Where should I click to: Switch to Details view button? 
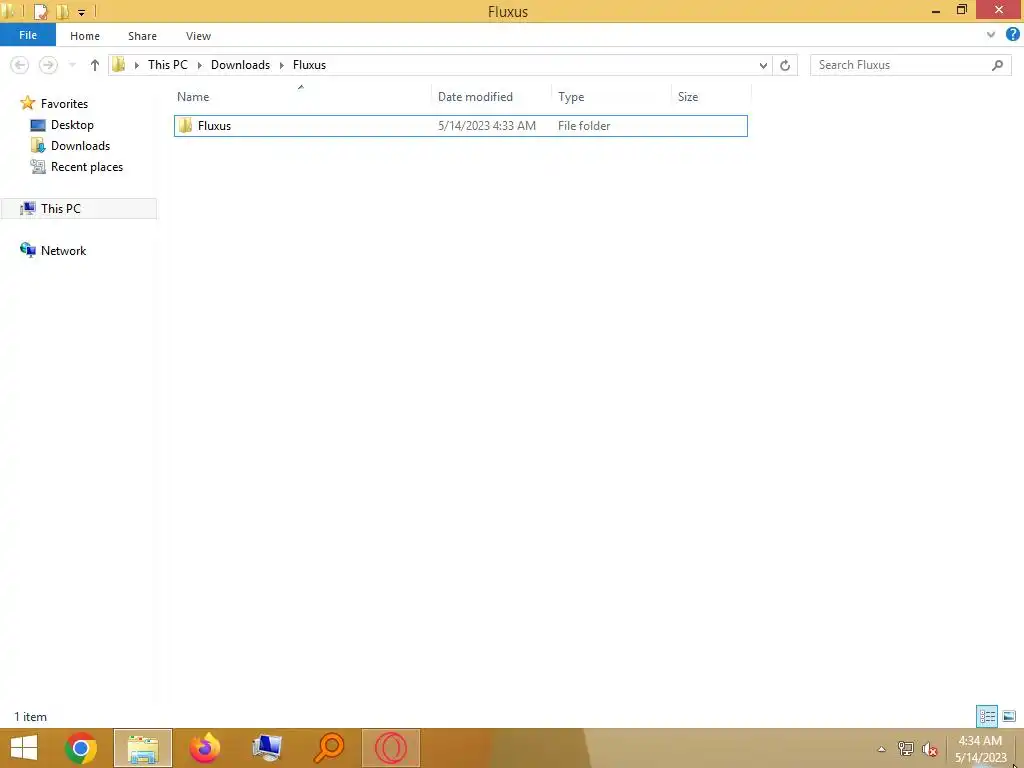(987, 716)
